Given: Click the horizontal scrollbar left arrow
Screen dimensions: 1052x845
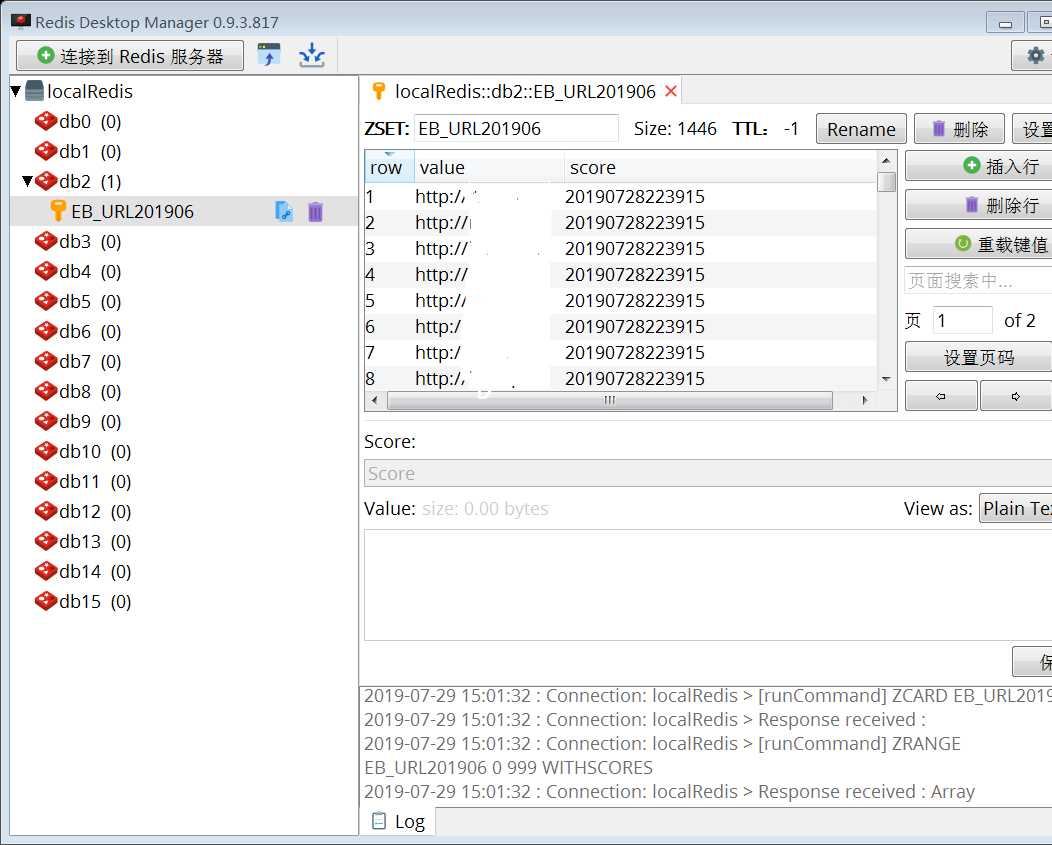Looking at the screenshot, I should (374, 400).
